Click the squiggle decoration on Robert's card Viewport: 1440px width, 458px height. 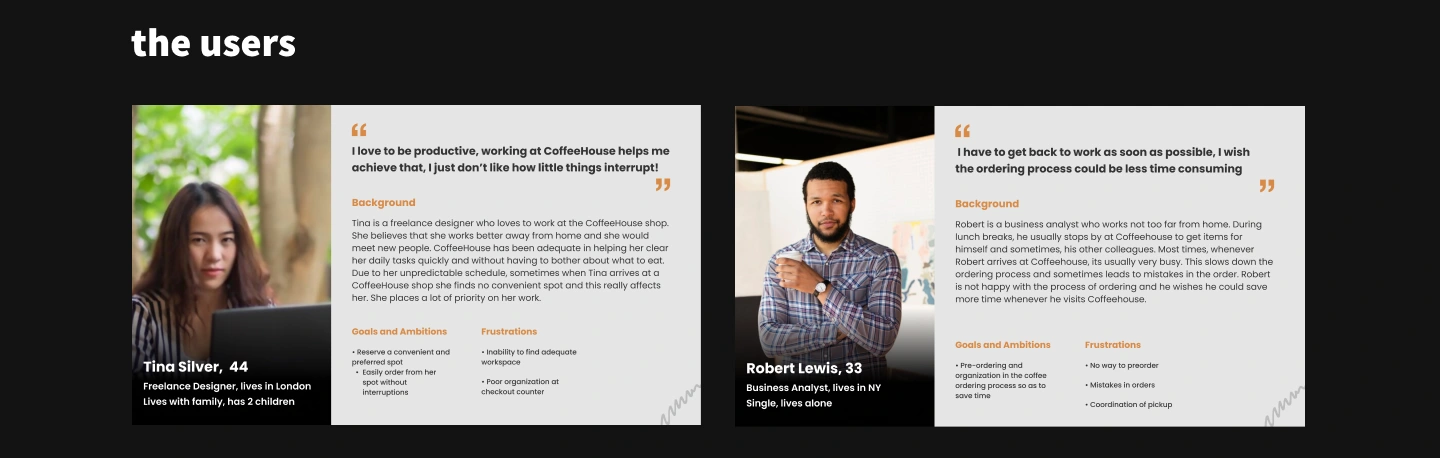(1284, 406)
